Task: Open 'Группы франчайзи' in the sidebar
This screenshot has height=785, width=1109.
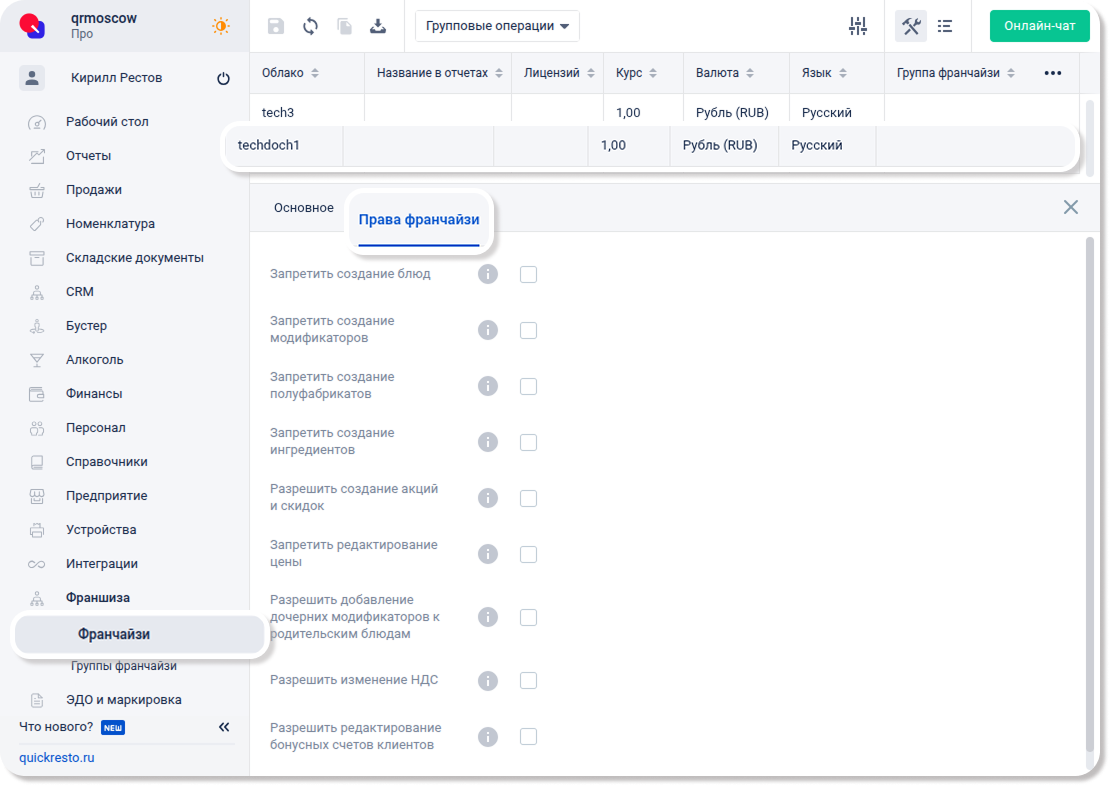Action: pos(124,666)
